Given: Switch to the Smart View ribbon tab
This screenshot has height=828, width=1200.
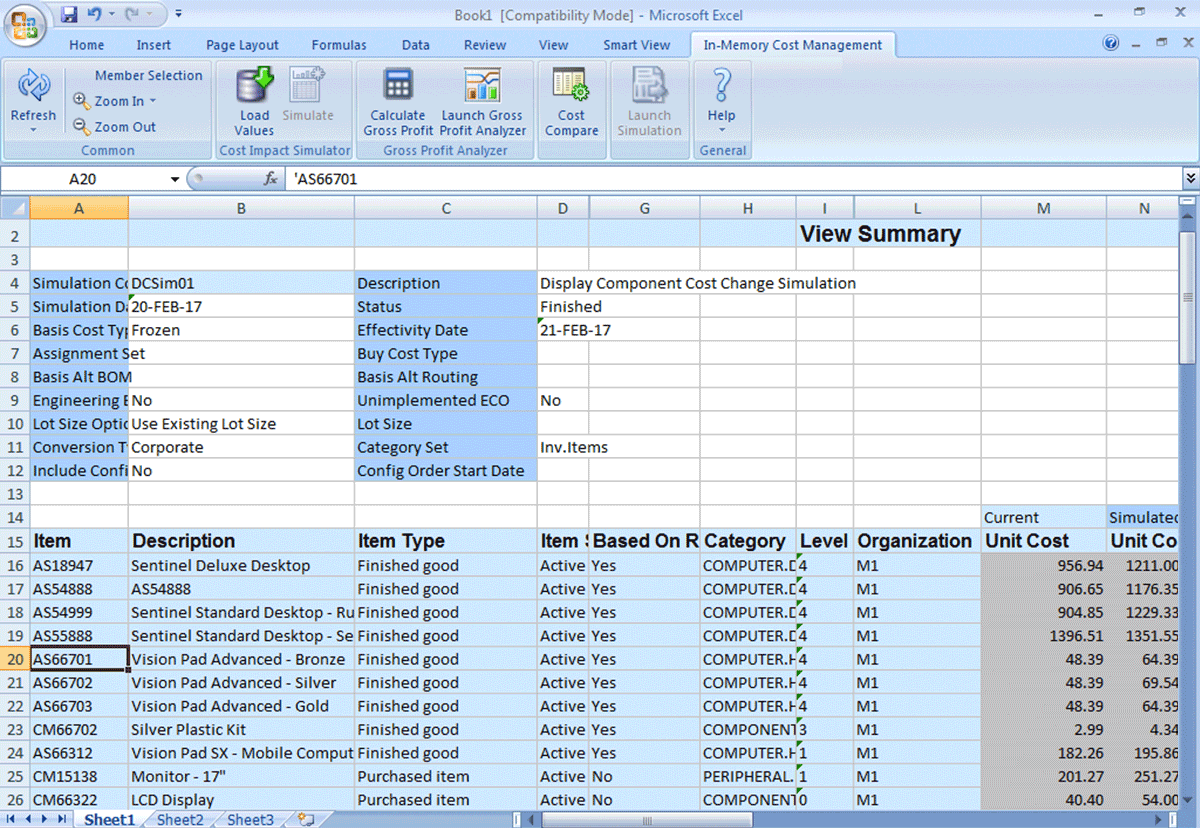Looking at the screenshot, I should pos(636,45).
